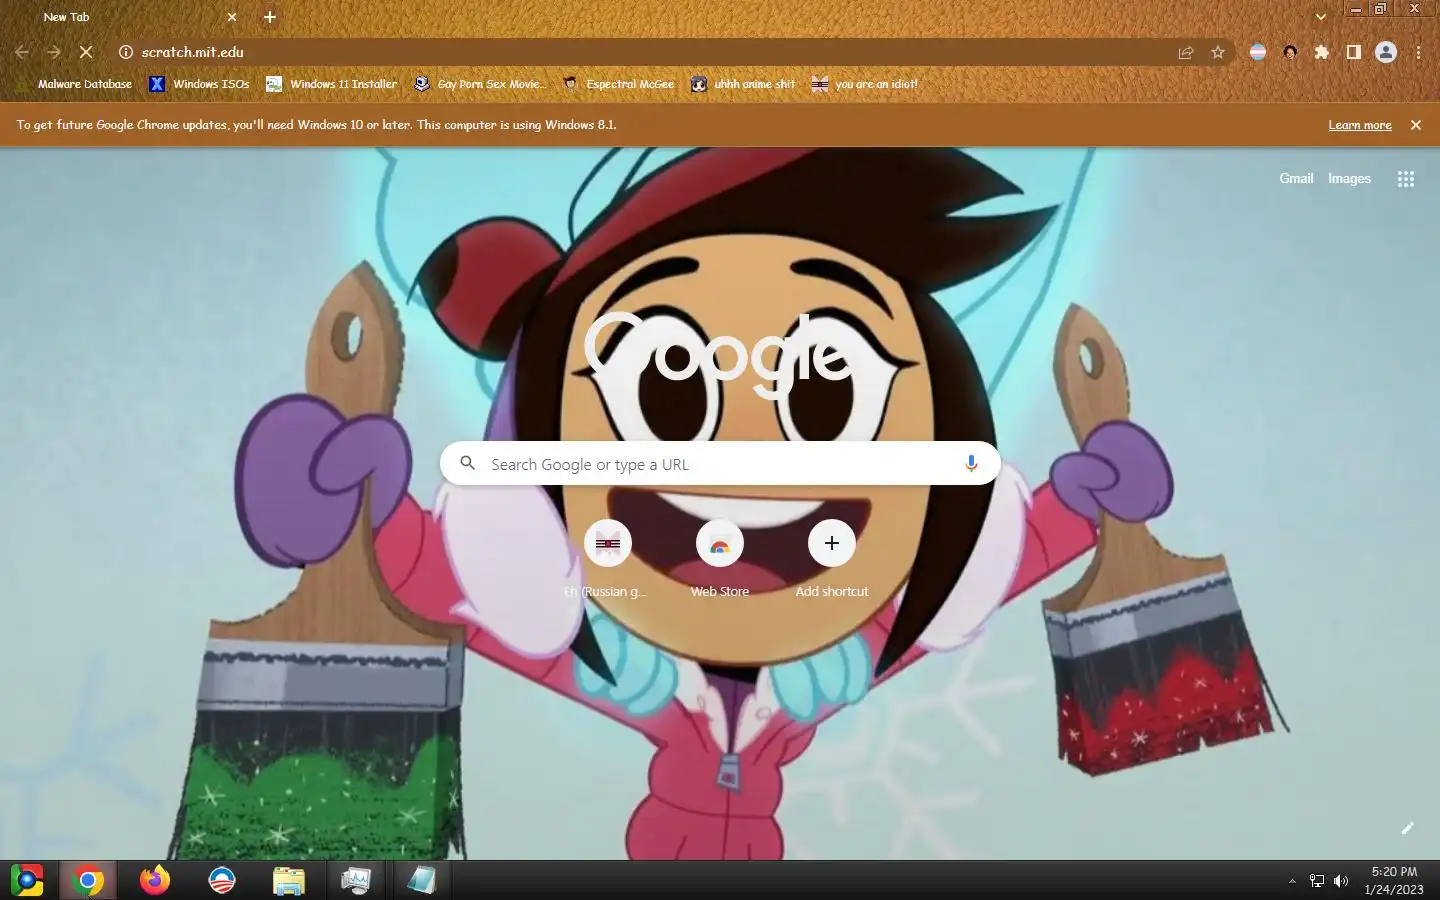Expand the tab search dropdown

coord(1321,17)
